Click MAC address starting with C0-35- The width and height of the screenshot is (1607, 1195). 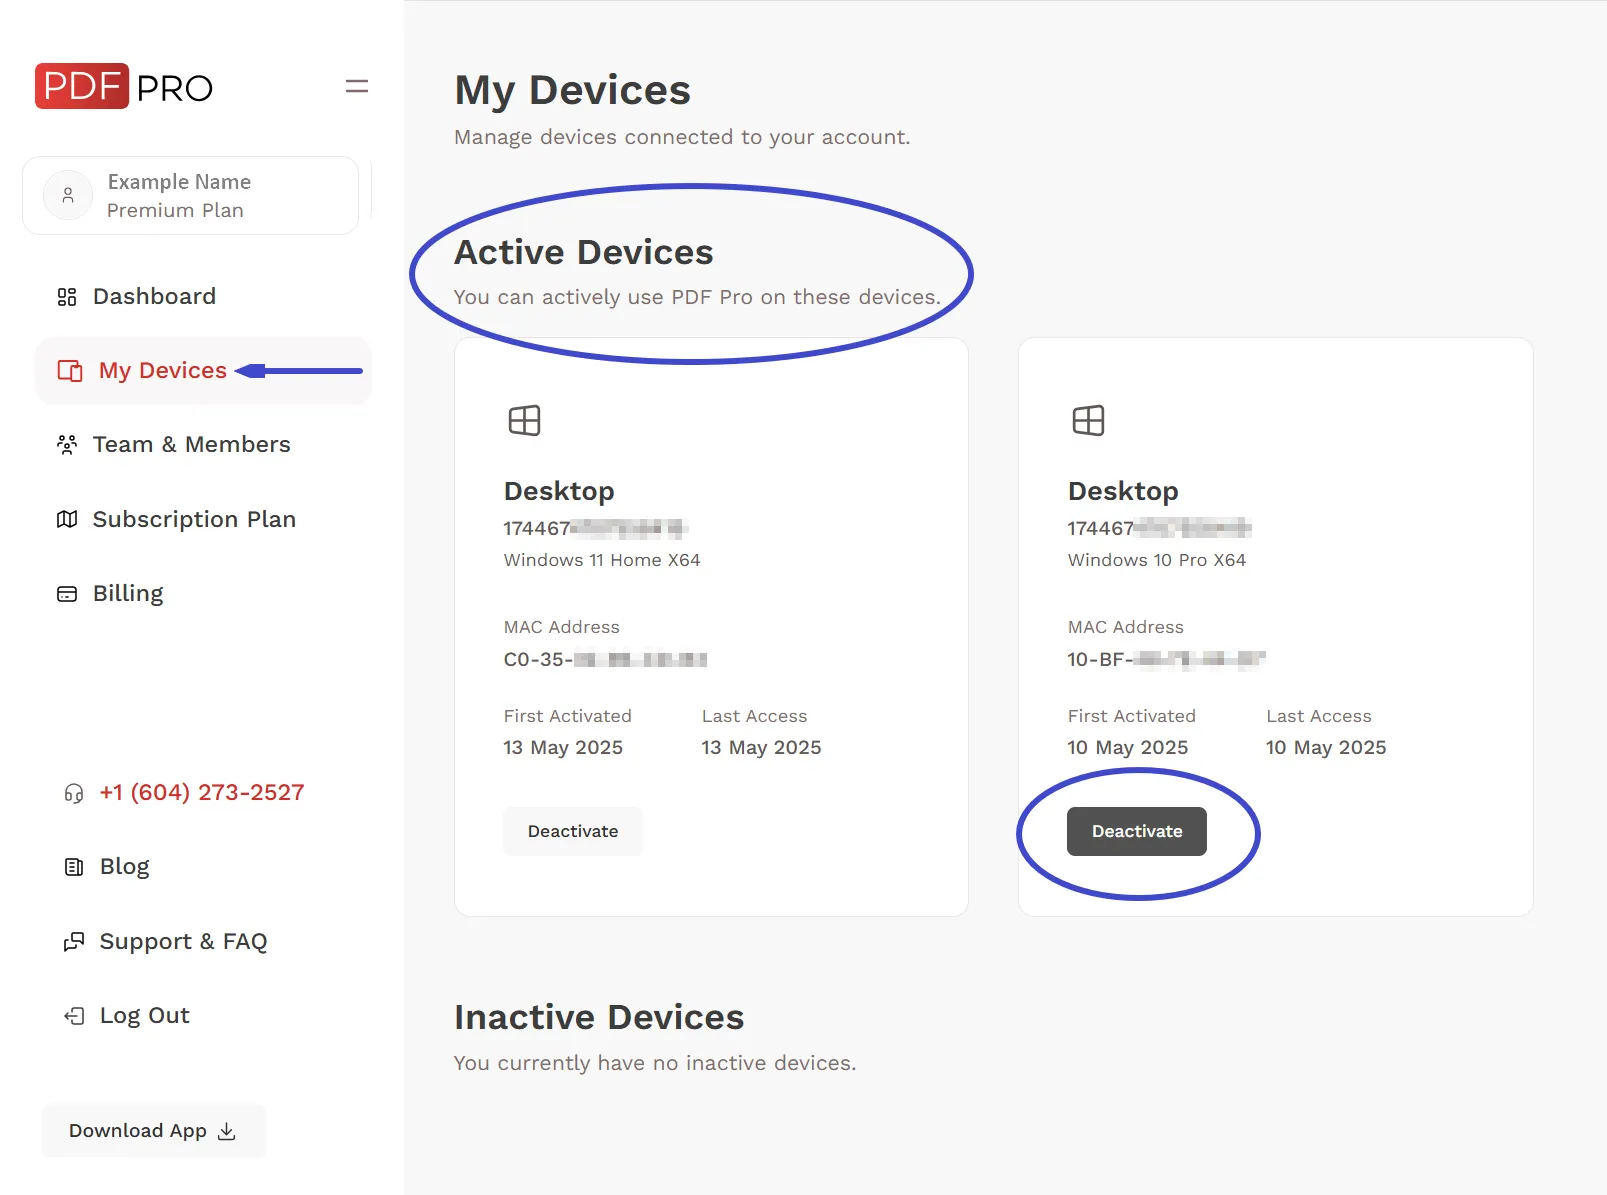tap(605, 660)
